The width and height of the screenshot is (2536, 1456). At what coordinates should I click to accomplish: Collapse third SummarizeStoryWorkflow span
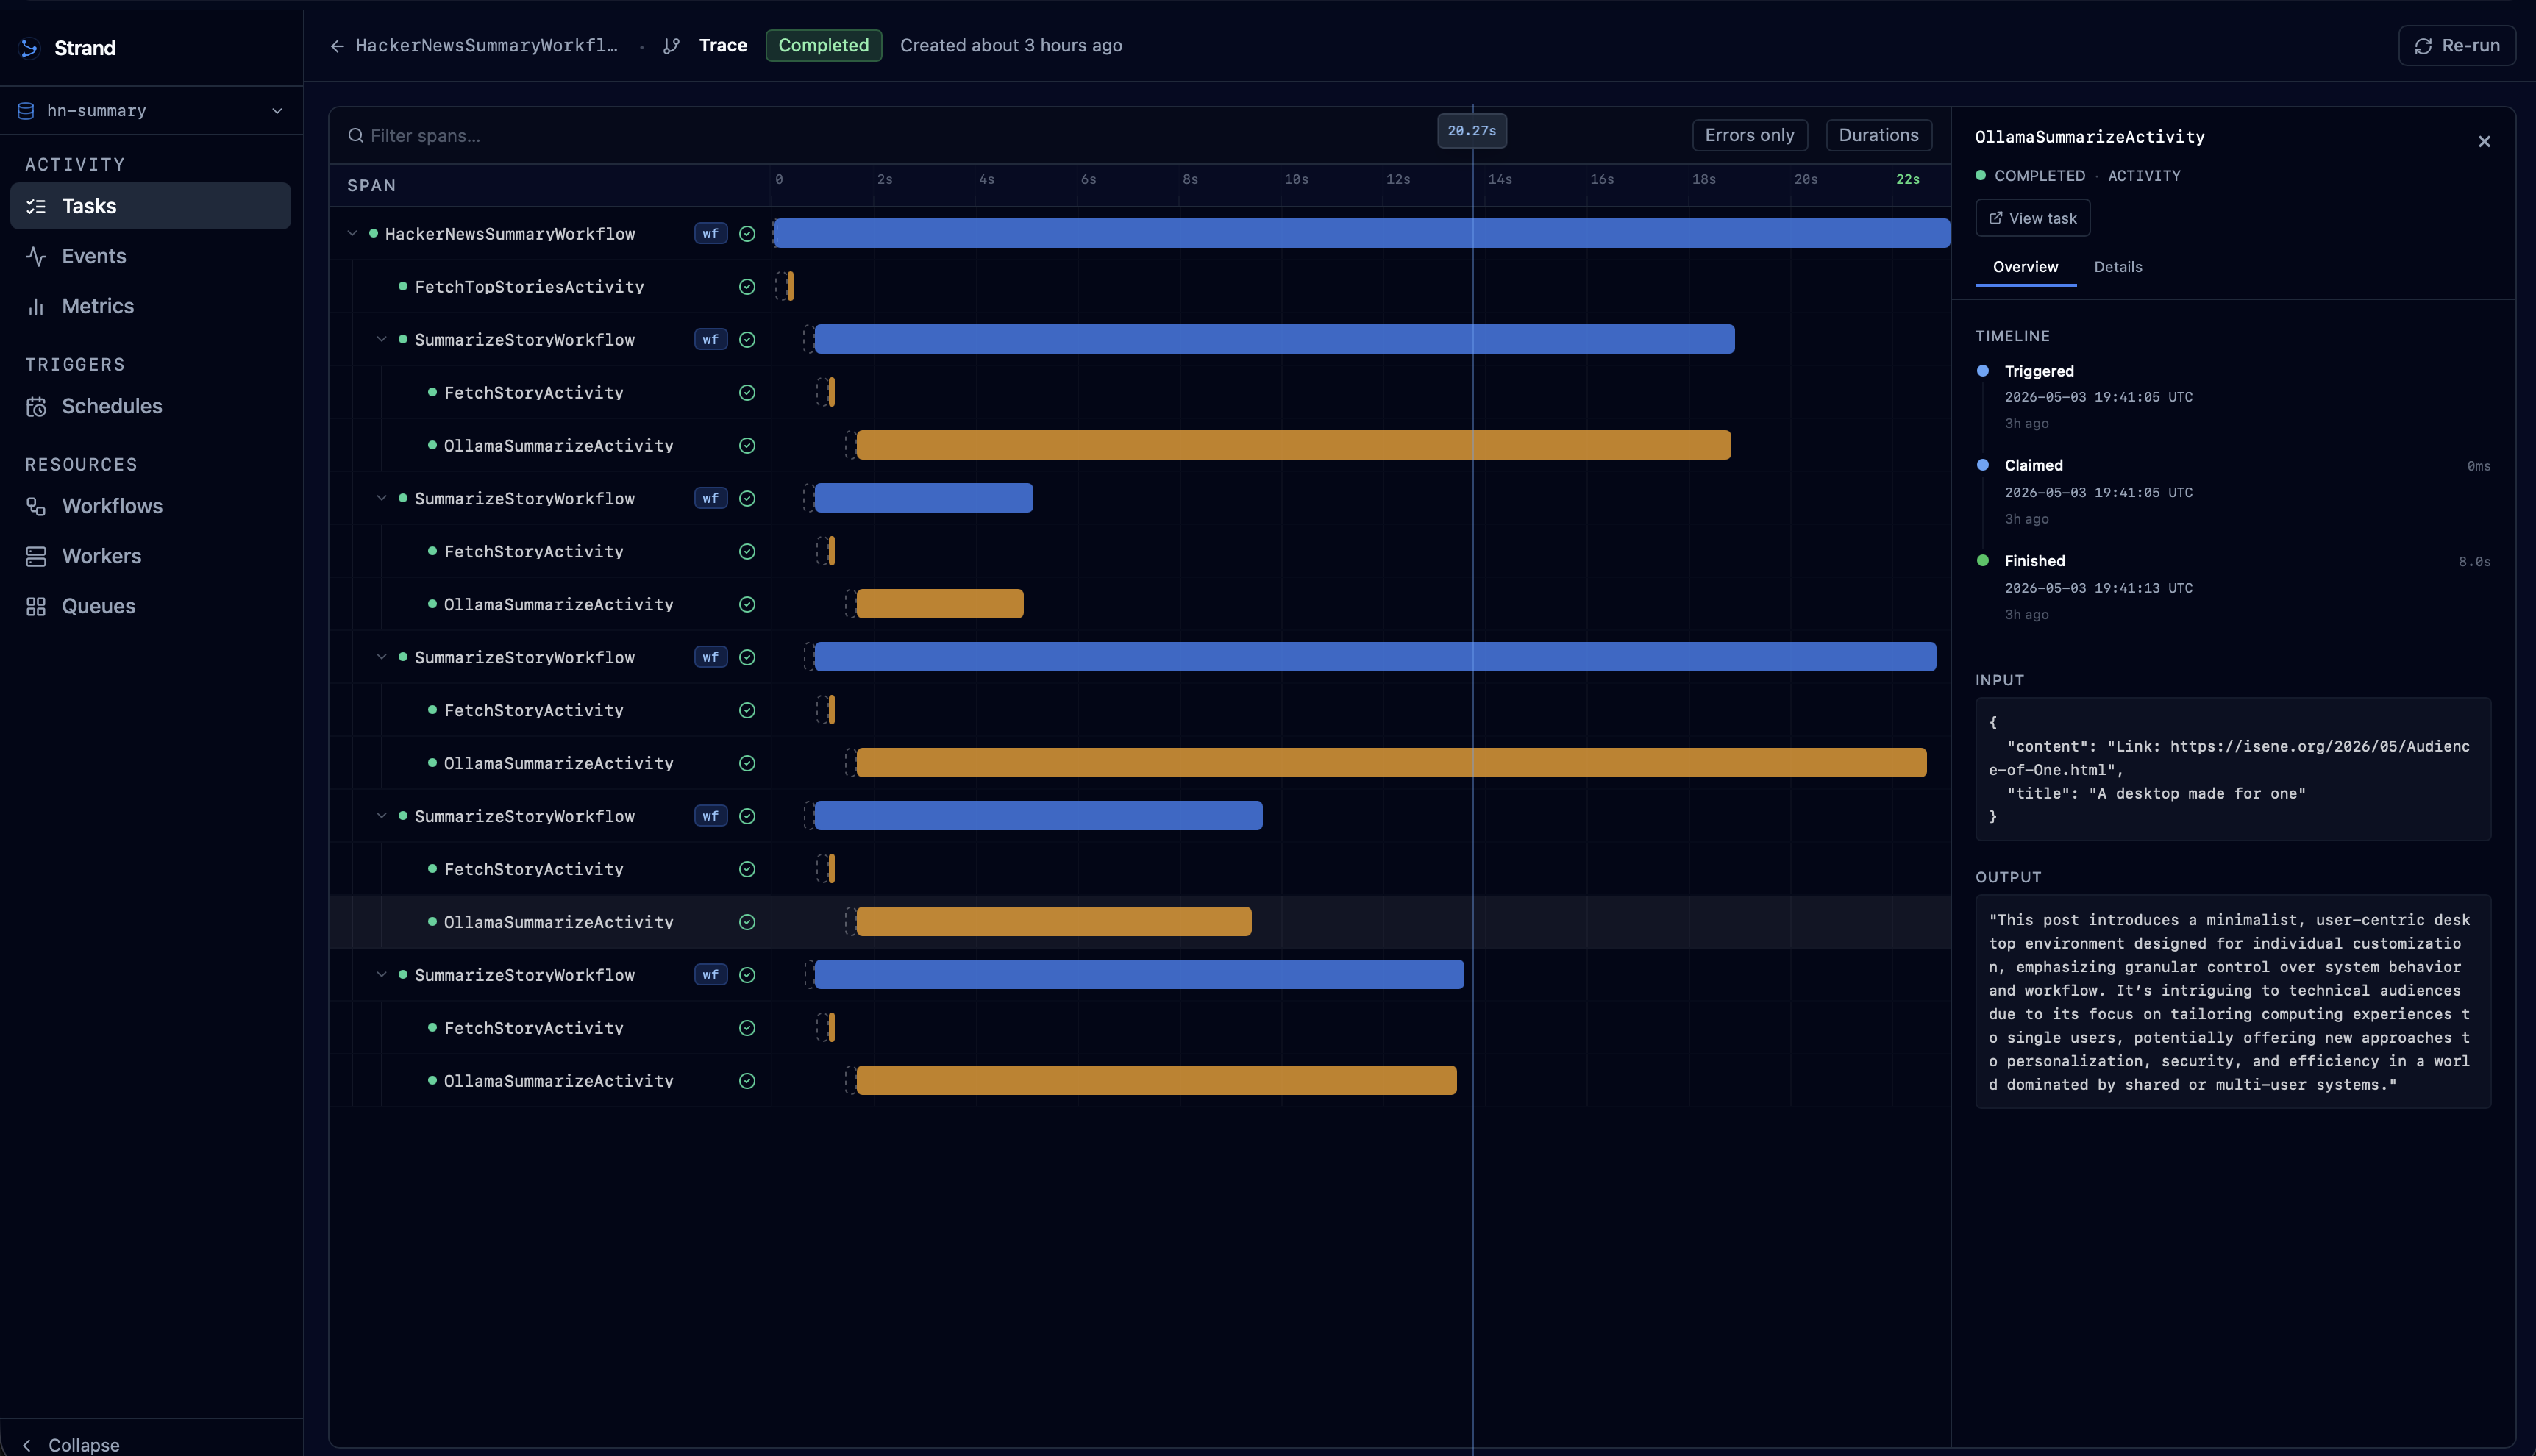coord(381,657)
